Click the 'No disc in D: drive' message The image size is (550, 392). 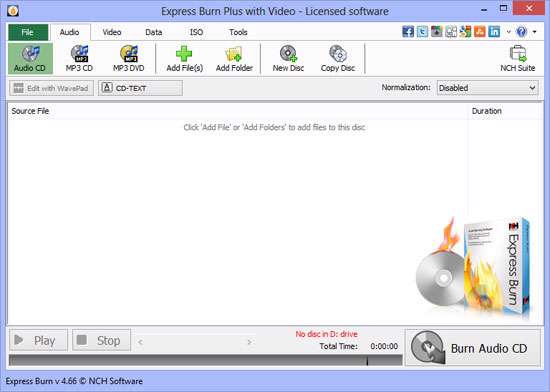click(327, 334)
